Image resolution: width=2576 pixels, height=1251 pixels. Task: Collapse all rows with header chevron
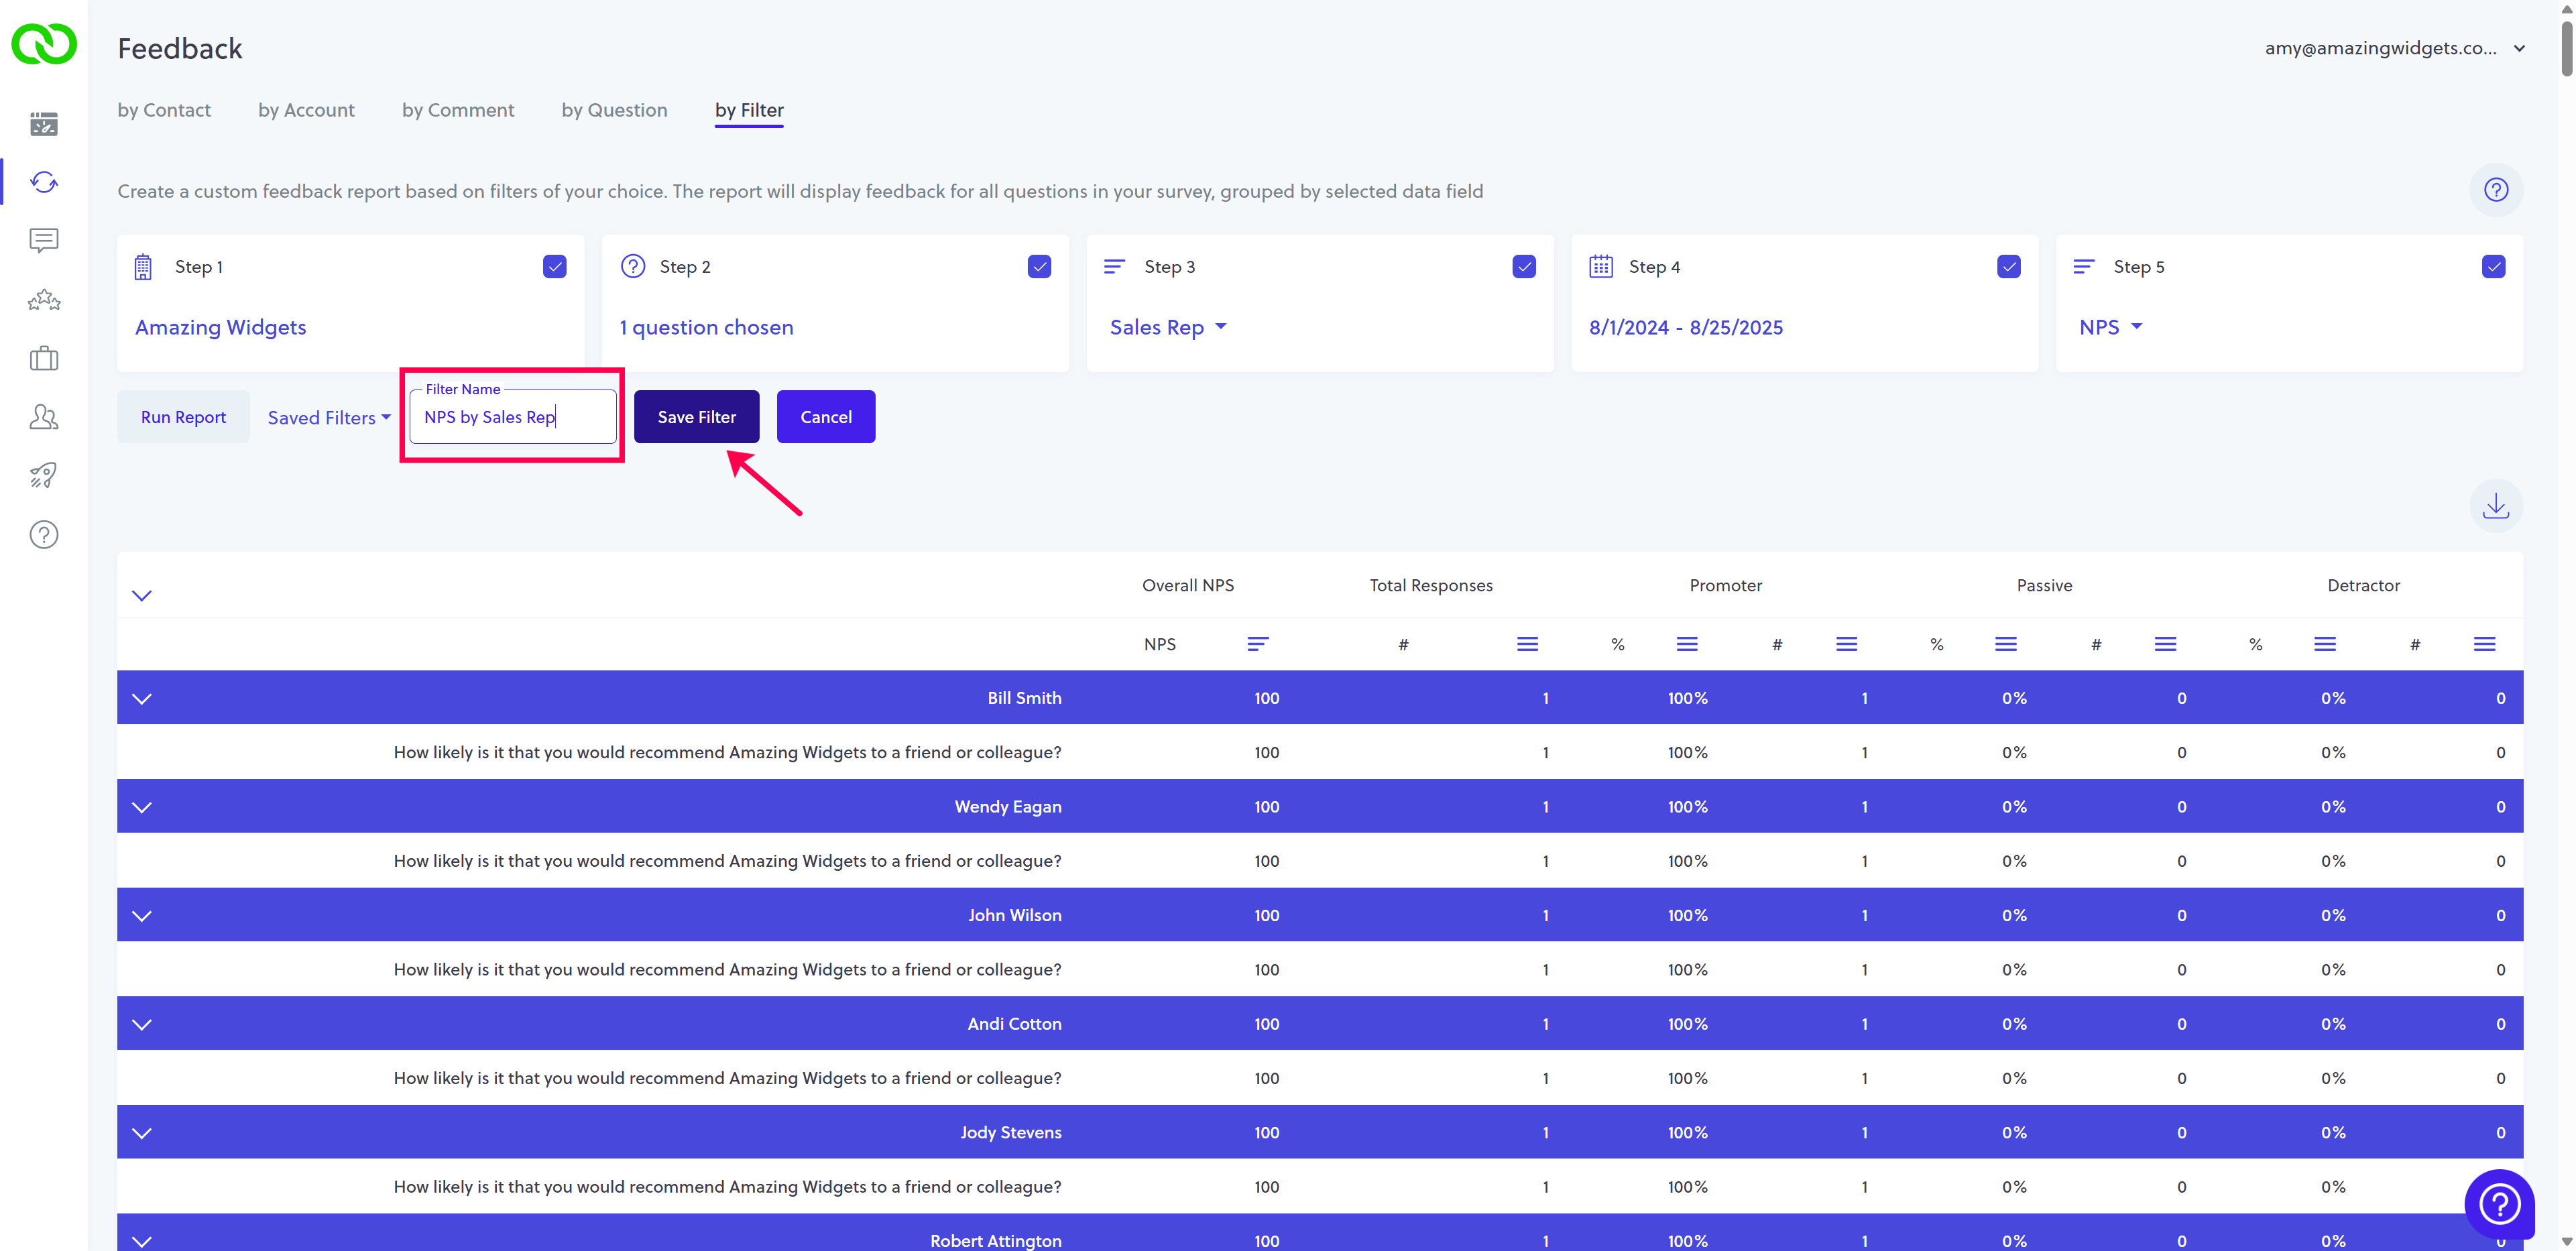(x=142, y=595)
